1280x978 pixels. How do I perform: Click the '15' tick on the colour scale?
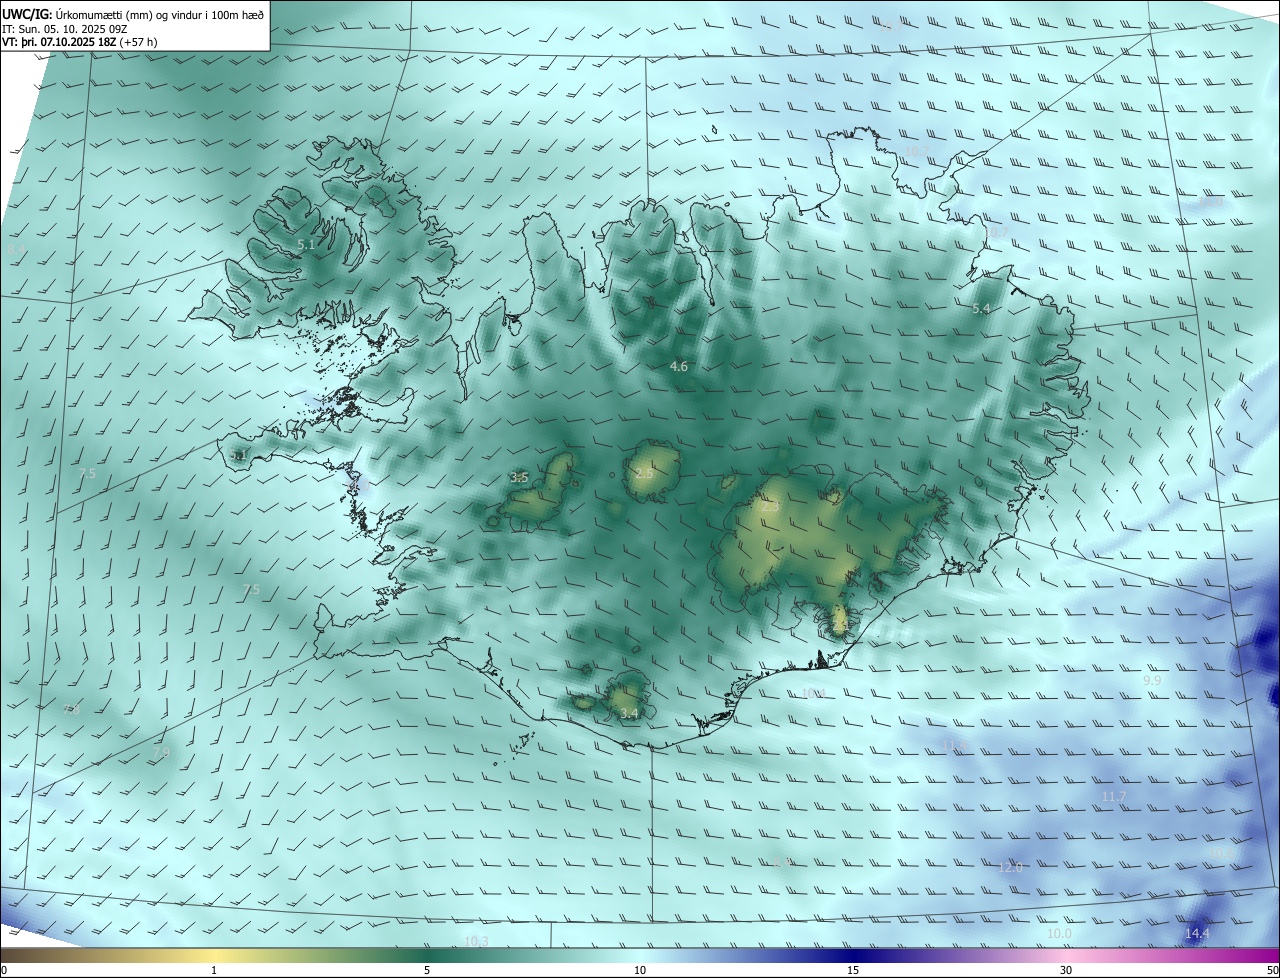(853, 971)
